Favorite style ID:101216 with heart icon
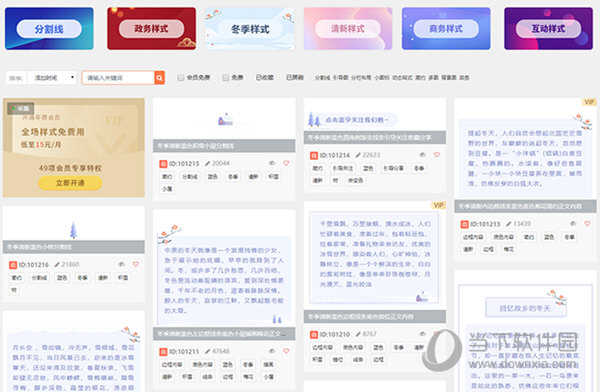This screenshot has height=392, width=600. [136, 264]
